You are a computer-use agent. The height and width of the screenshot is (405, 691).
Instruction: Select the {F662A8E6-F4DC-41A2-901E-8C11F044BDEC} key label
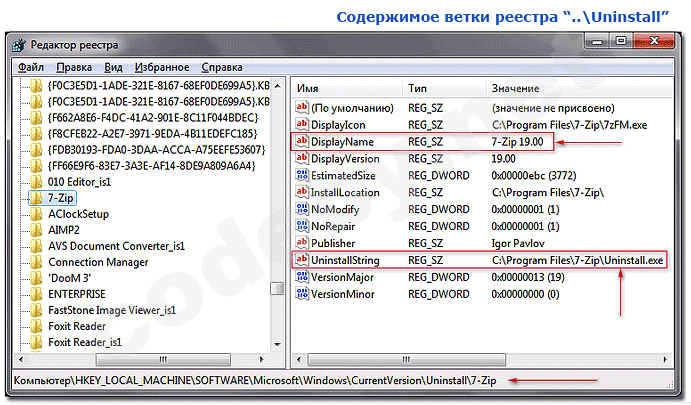[x=152, y=118]
